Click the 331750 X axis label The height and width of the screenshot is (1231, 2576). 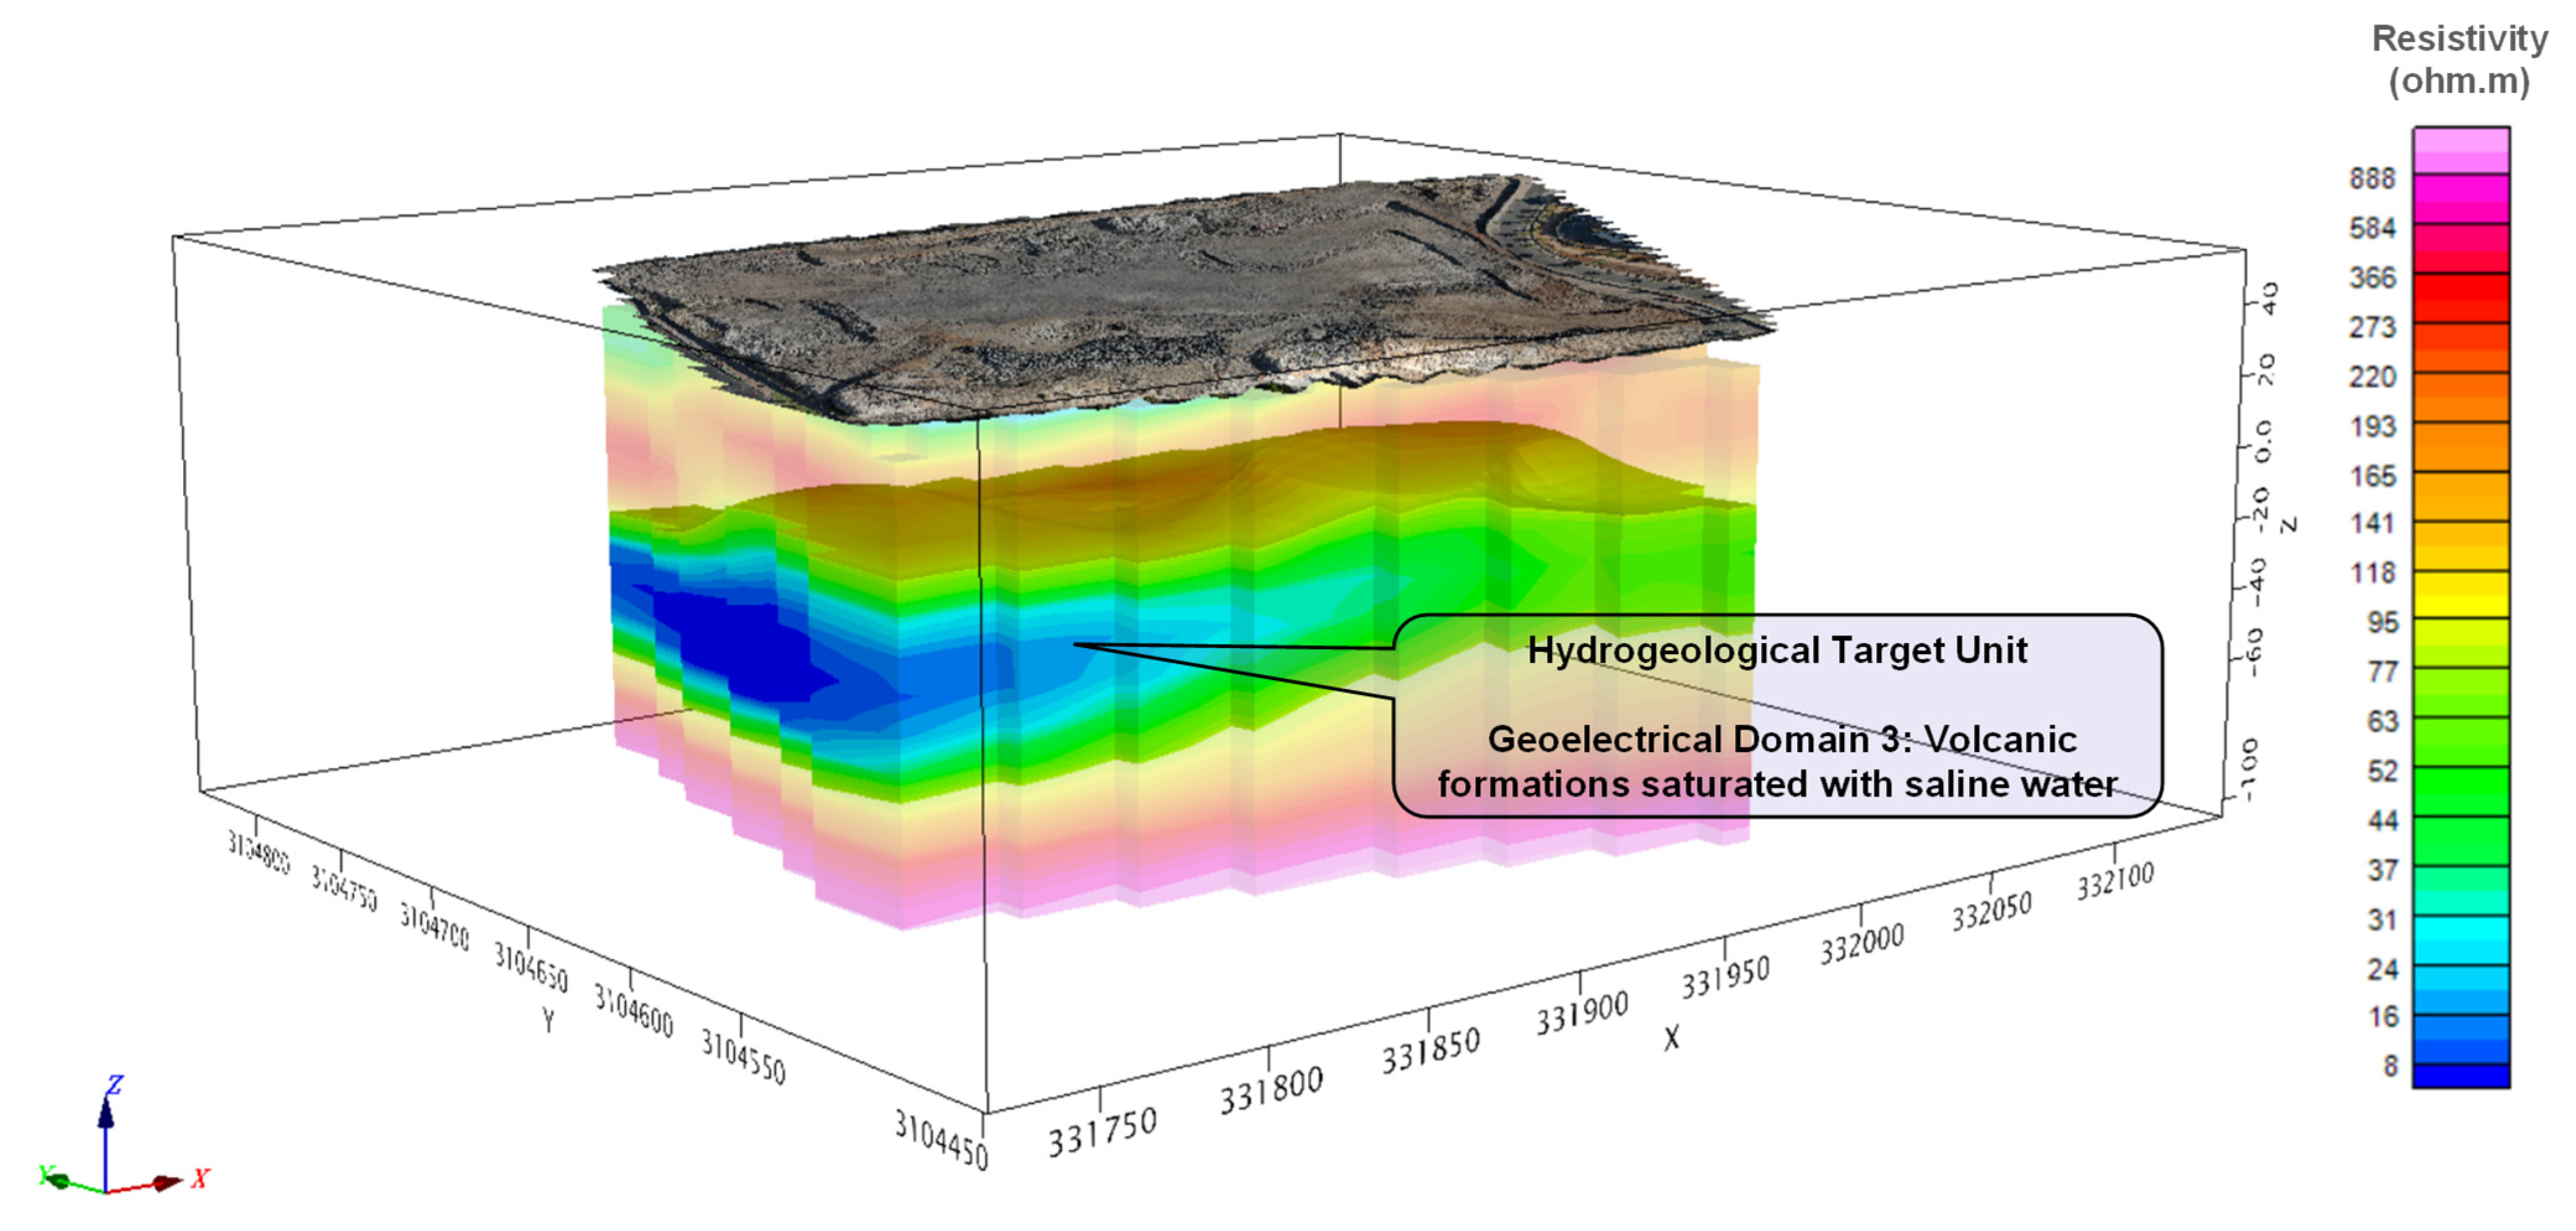point(1102,1133)
